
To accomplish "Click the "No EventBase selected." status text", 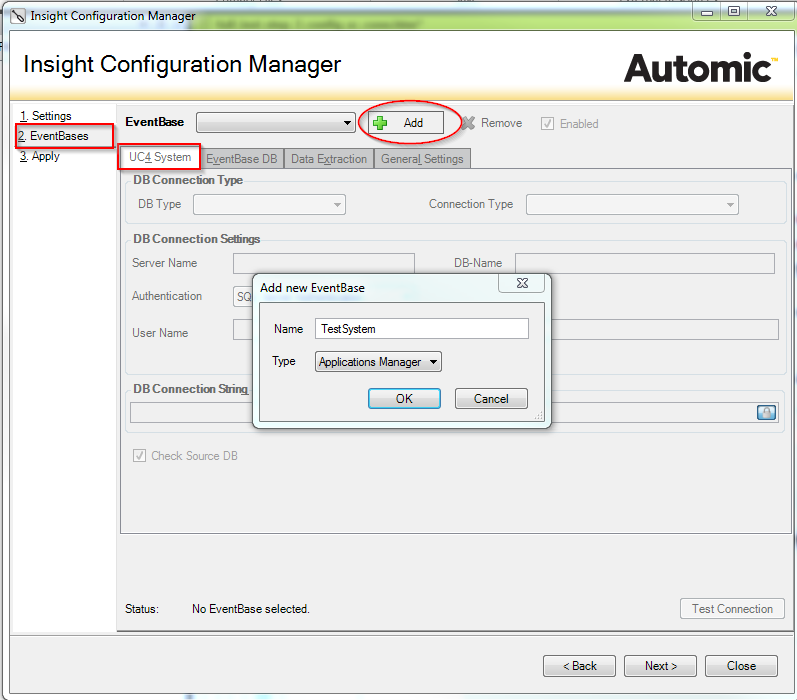I will pyautogui.click(x=251, y=608).
